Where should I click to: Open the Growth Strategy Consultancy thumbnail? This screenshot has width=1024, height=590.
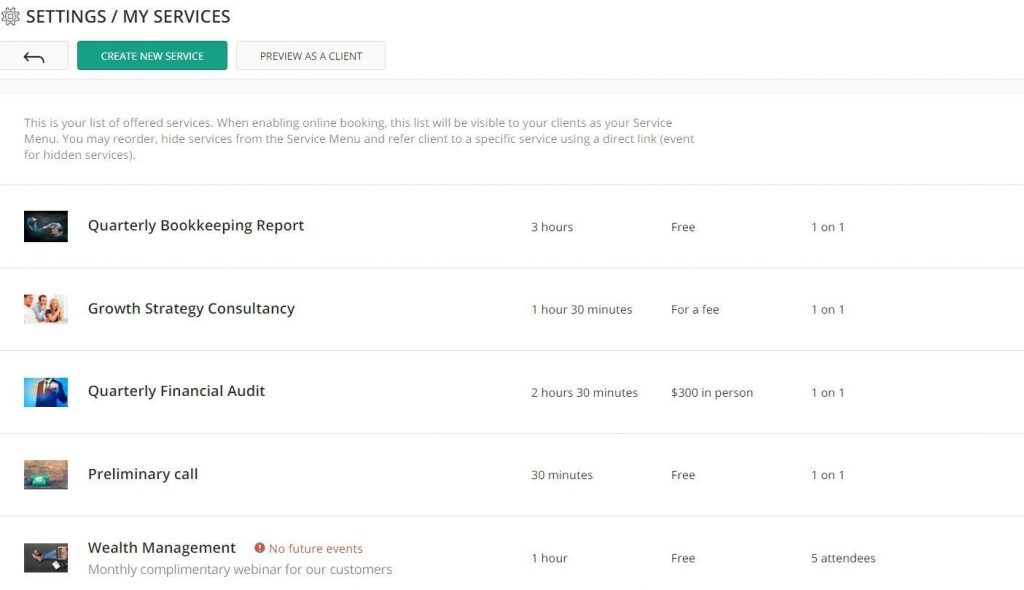(x=46, y=309)
